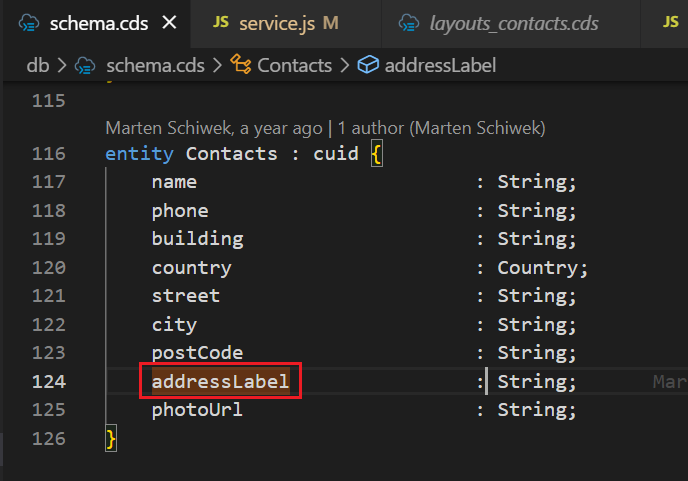Select the schema.cds breadcrumb item
The height and width of the screenshot is (481, 688).
(155, 66)
